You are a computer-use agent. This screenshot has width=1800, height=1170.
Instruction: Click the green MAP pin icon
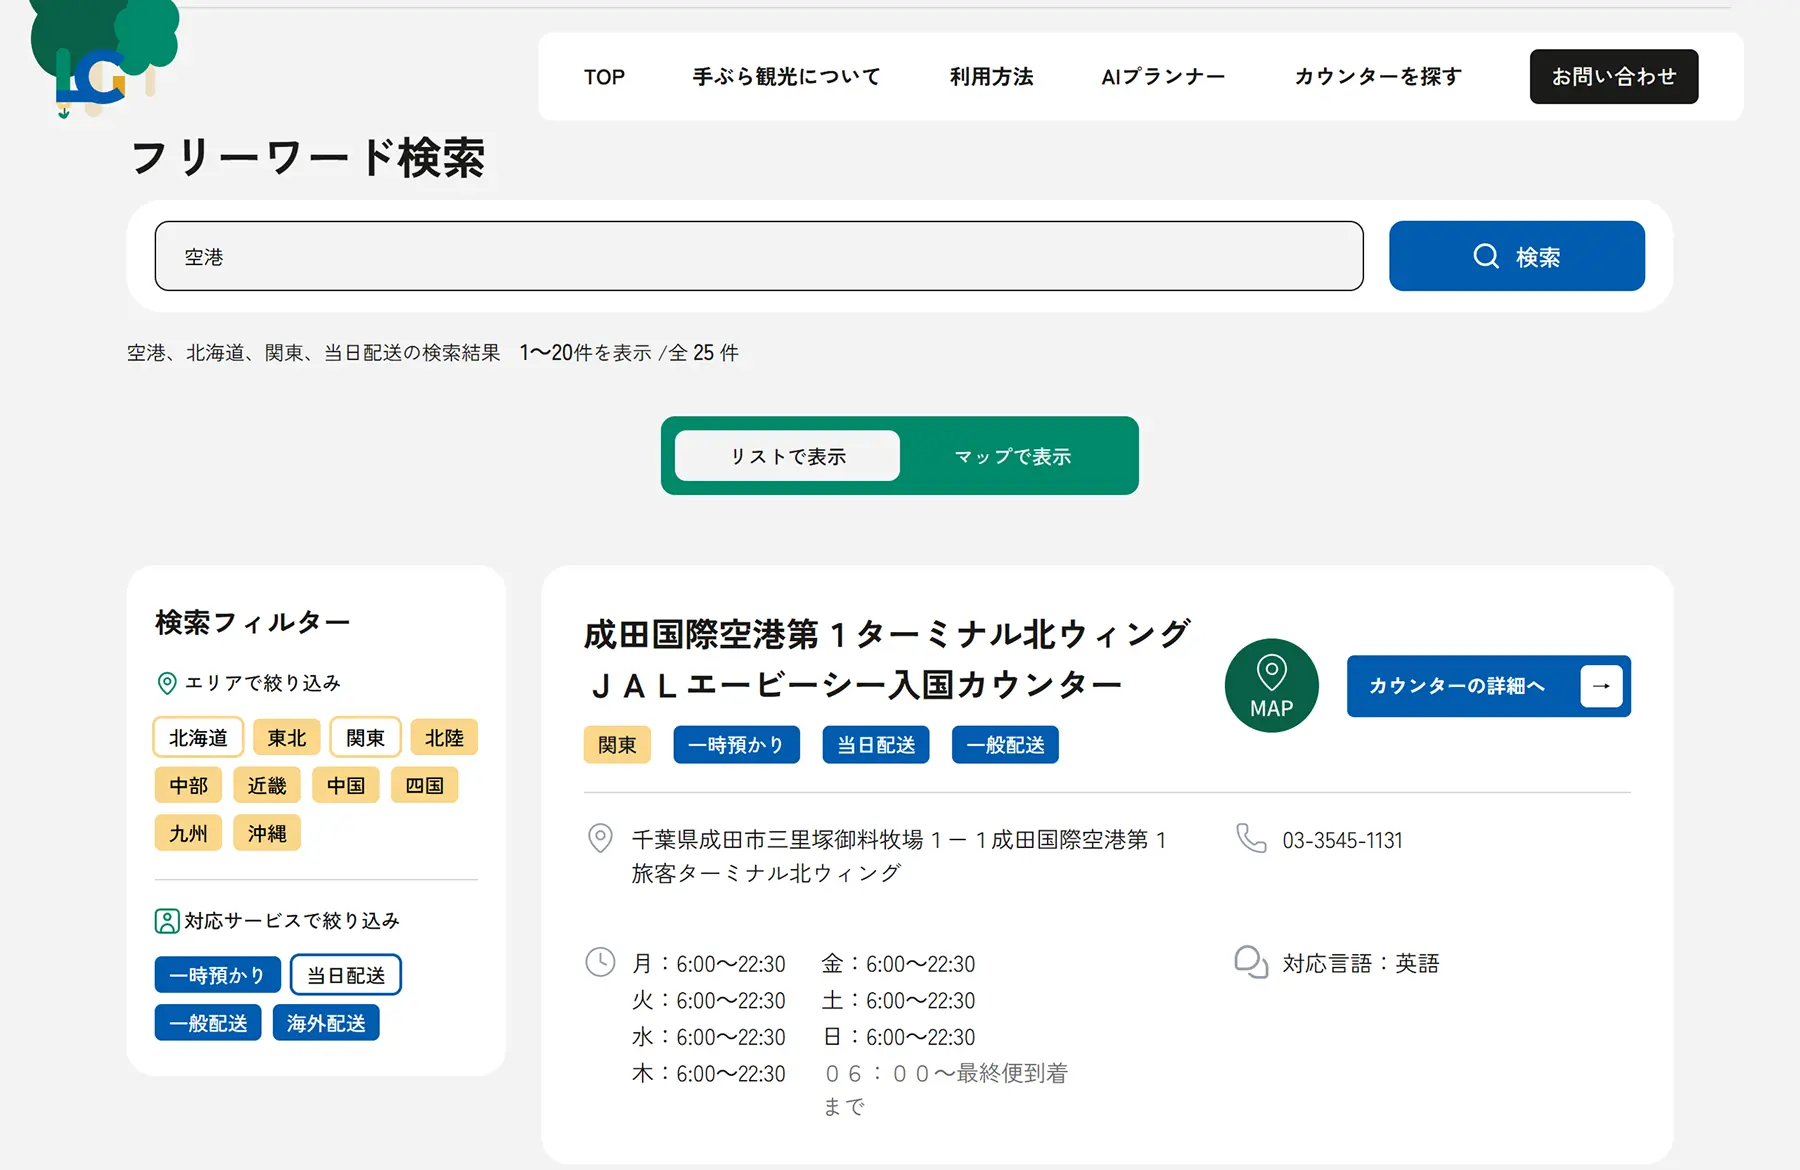tap(1271, 686)
